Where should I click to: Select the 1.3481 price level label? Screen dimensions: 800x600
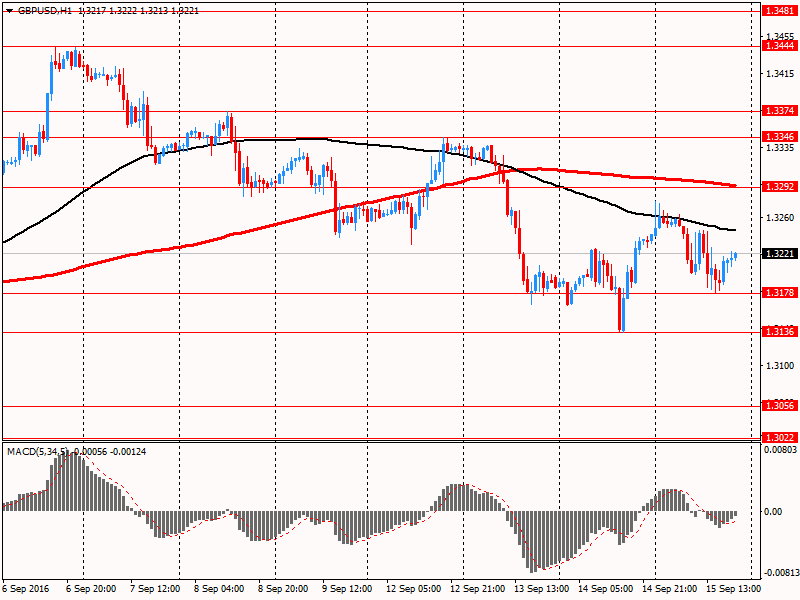click(x=780, y=11)
